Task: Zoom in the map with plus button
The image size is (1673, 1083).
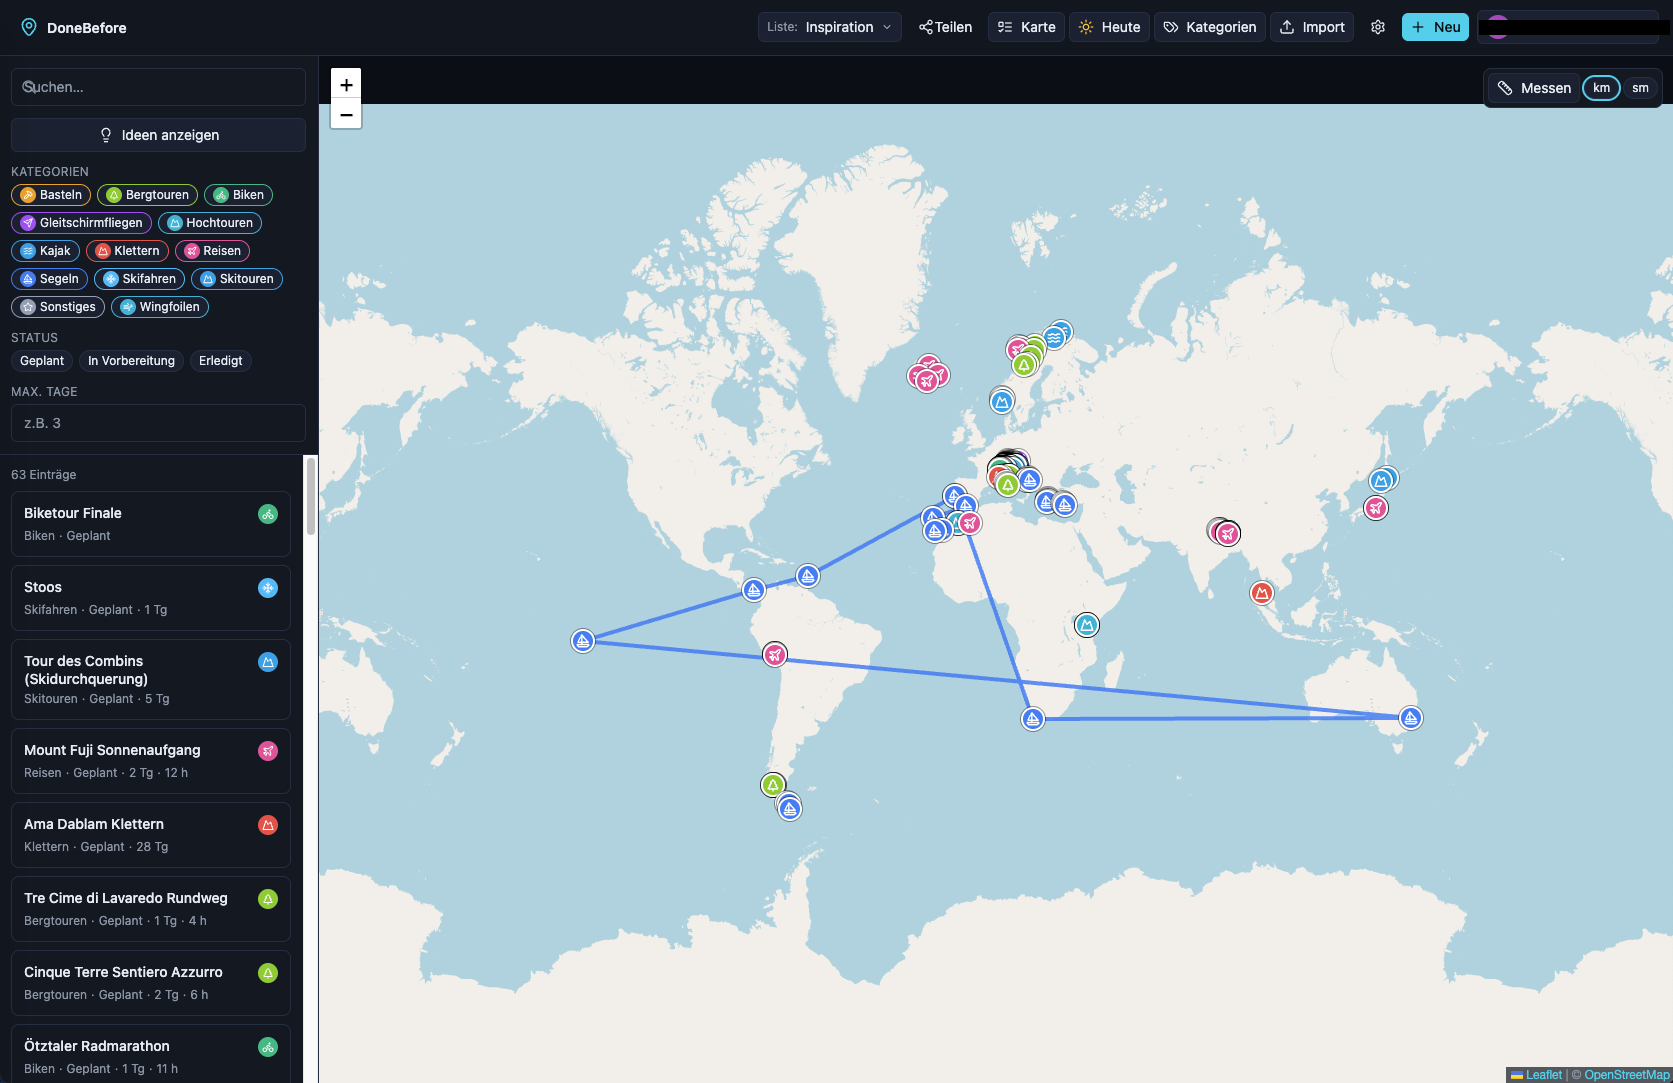Action: 346,84
